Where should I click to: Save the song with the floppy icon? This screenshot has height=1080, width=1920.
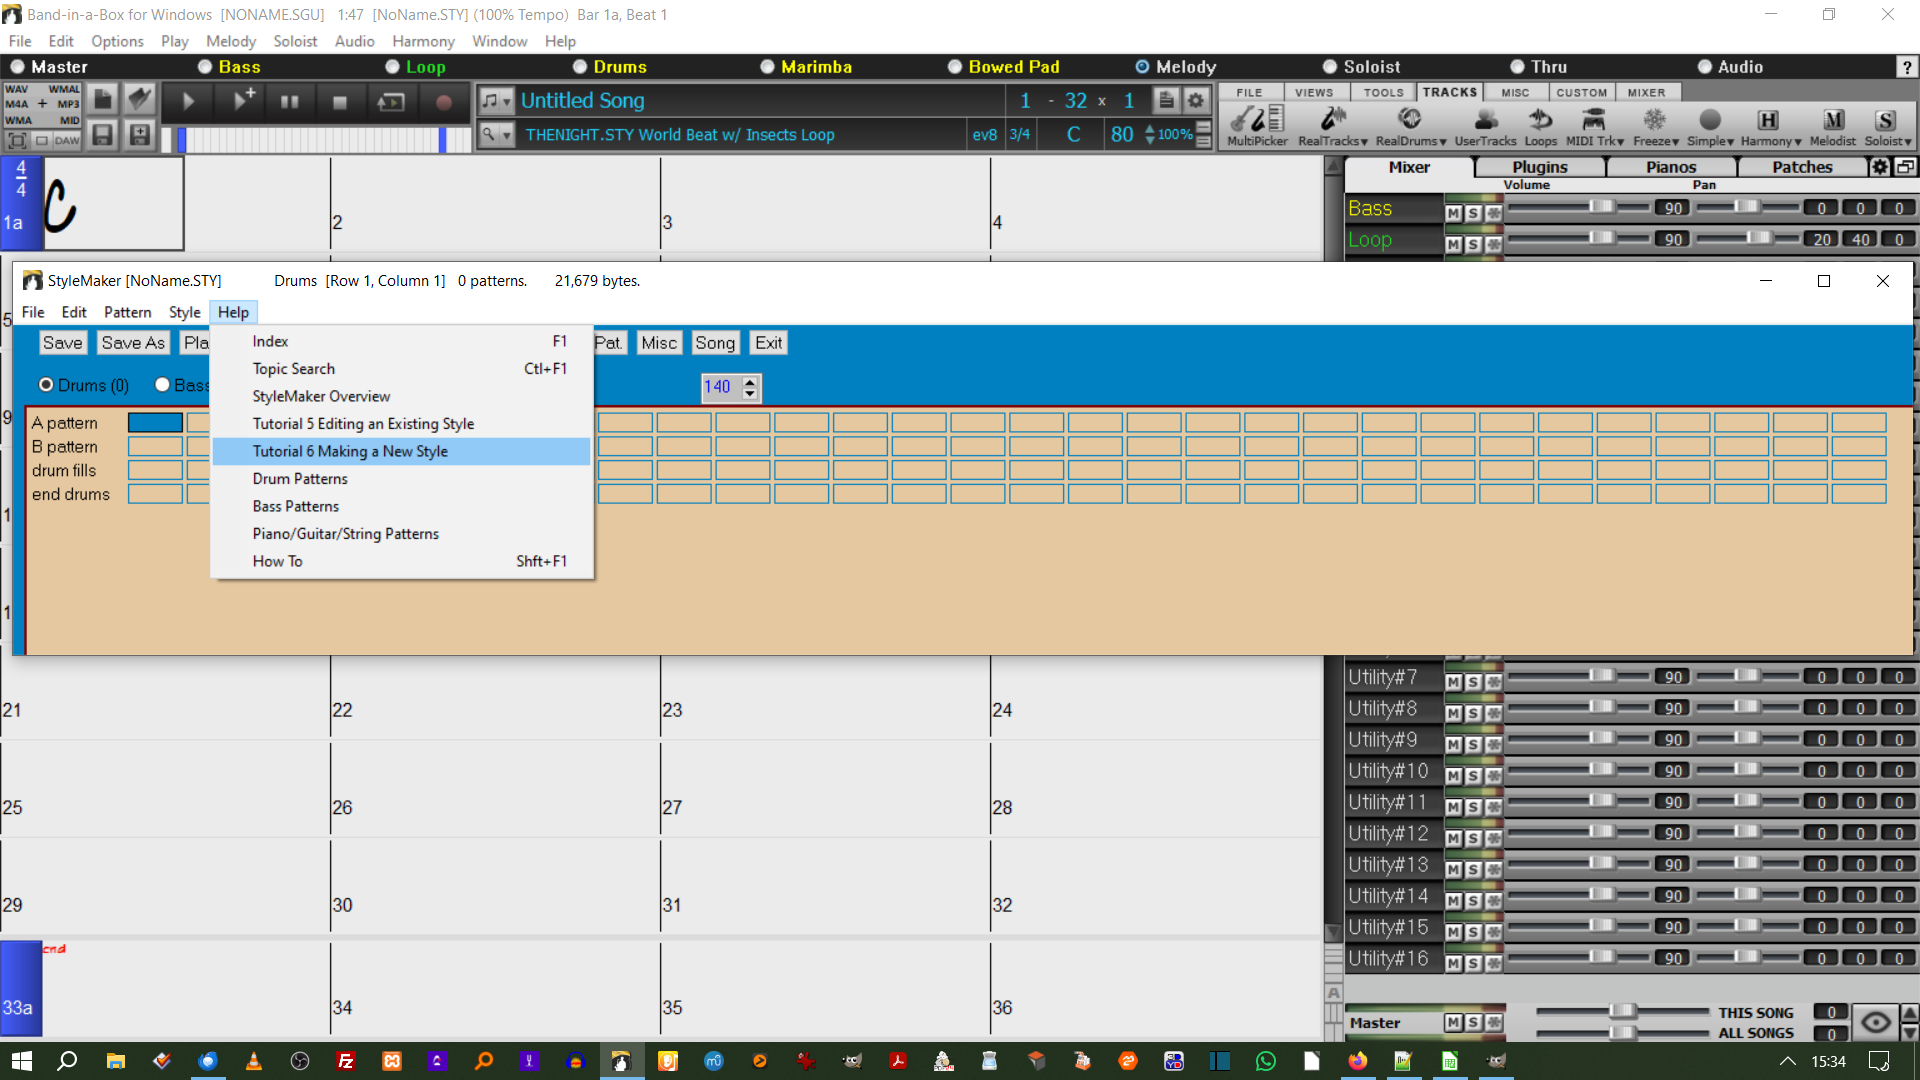click(x=102, y=135)
